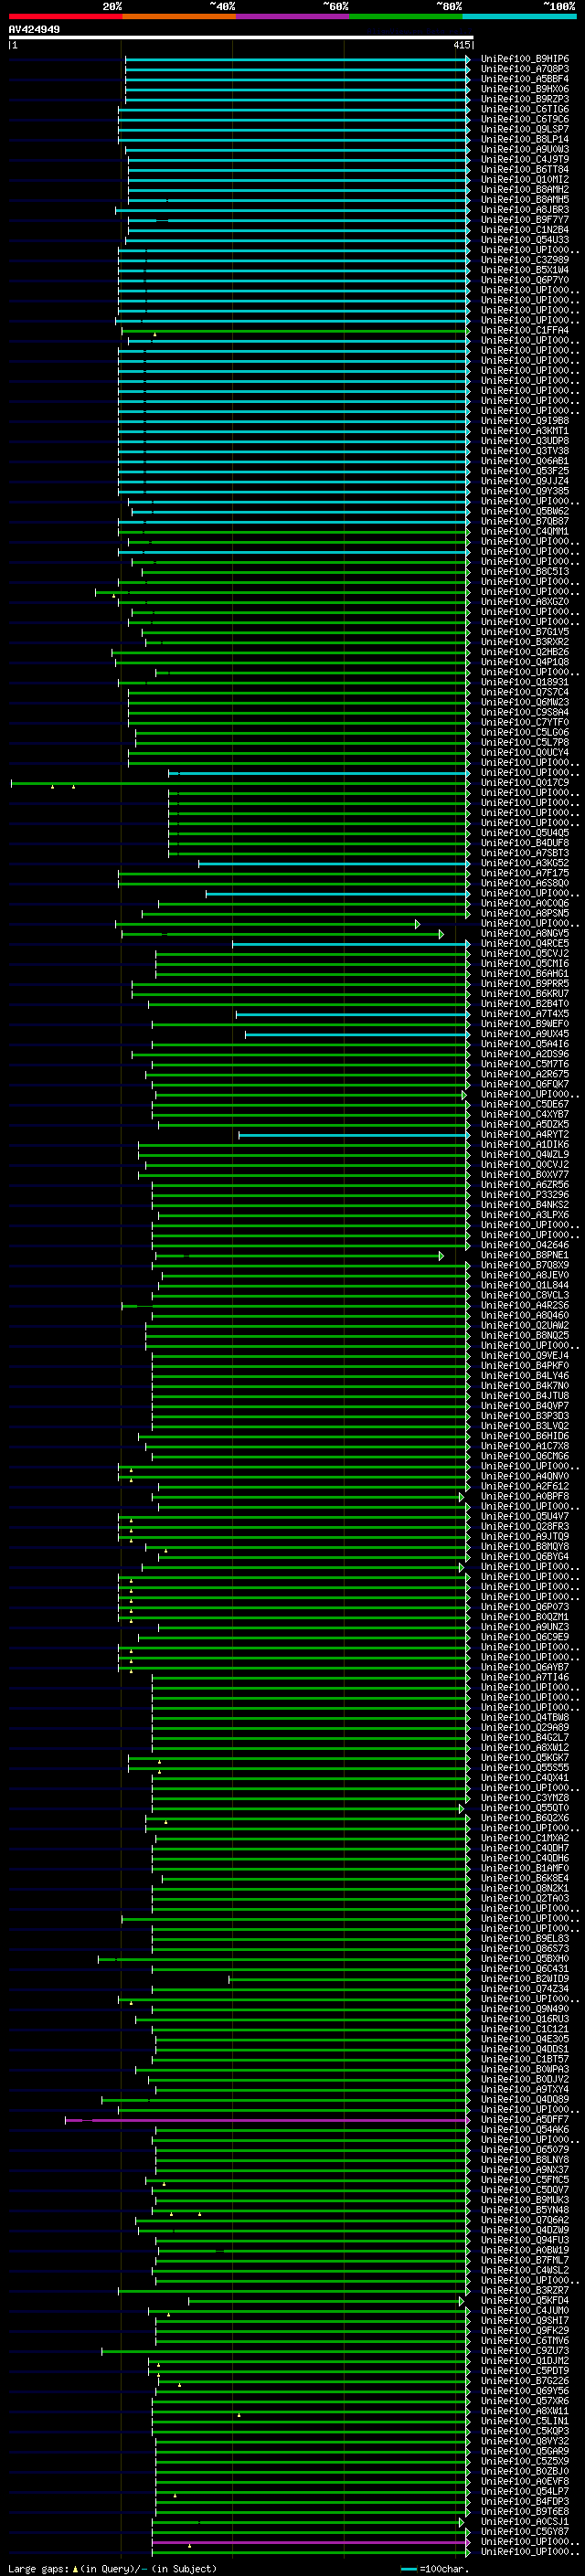Click the orange ~40% identity legend bar
Viewport: 585px width, 2576px height.
point(179,16)
